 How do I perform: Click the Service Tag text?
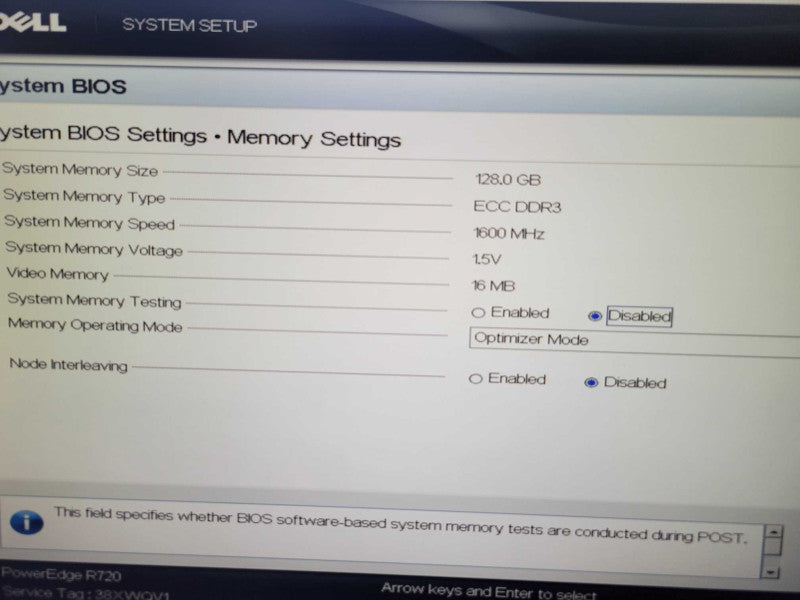85,593
